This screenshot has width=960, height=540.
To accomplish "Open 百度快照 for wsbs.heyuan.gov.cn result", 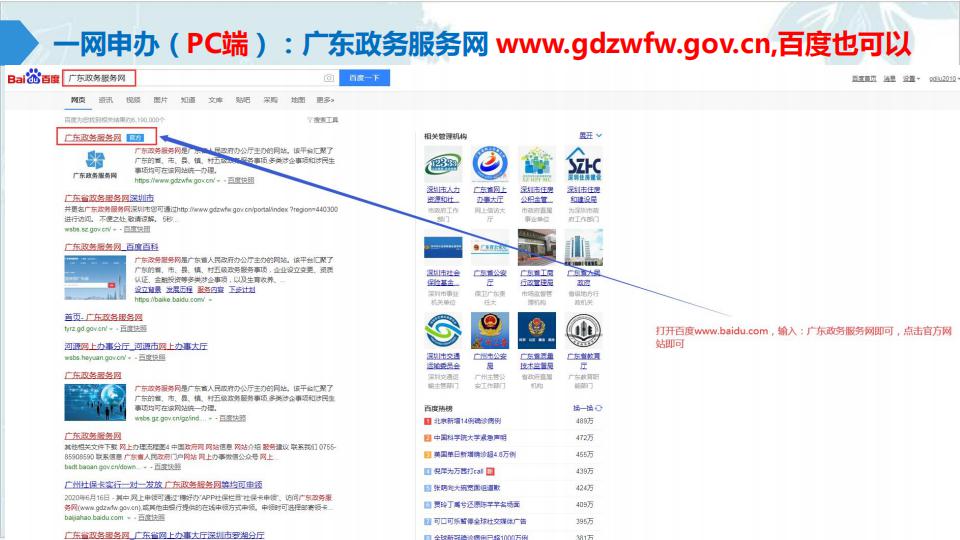I will click(152, 357).
